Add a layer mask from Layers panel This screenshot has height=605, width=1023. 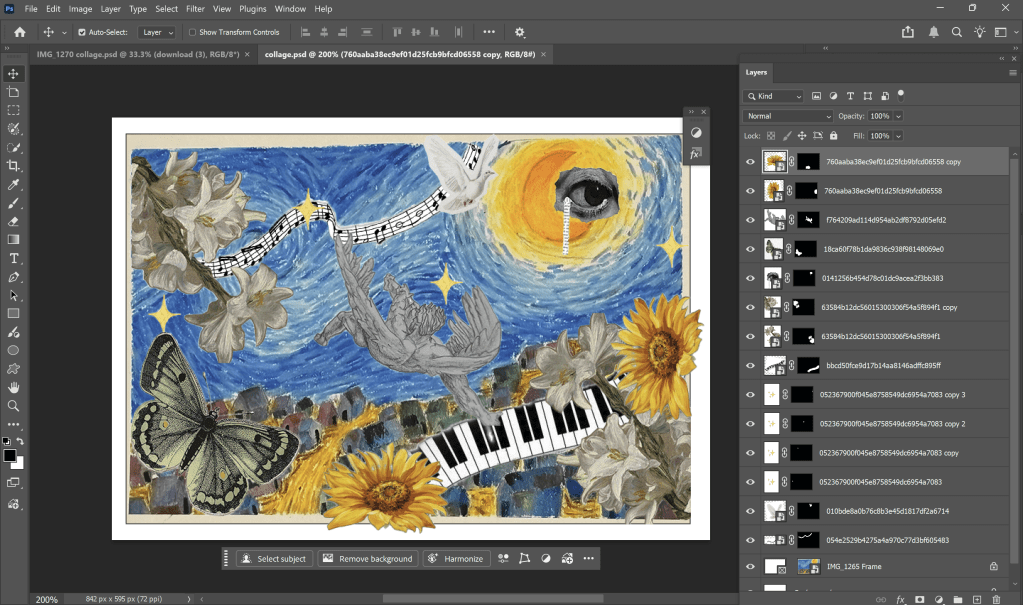point(919,599)
